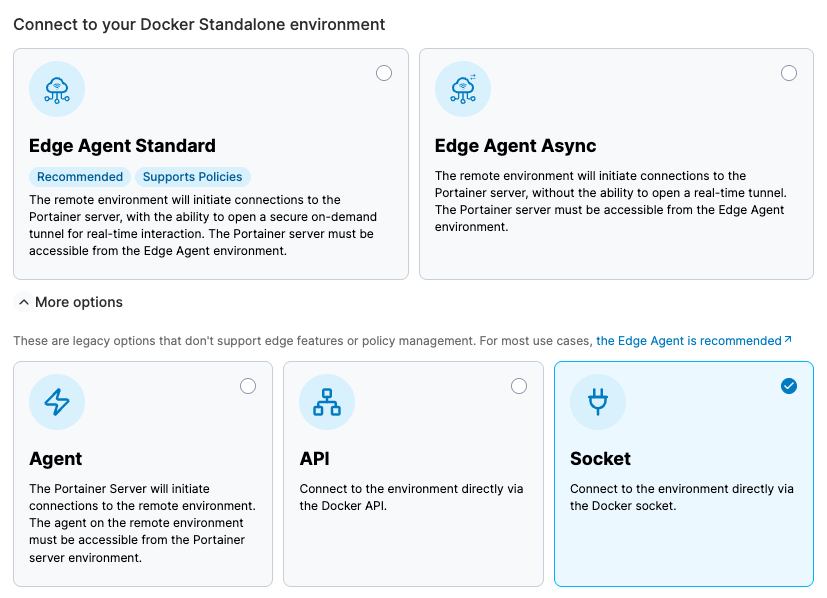Choose the API option card description

pyautogui.click(x=411, y=497)
